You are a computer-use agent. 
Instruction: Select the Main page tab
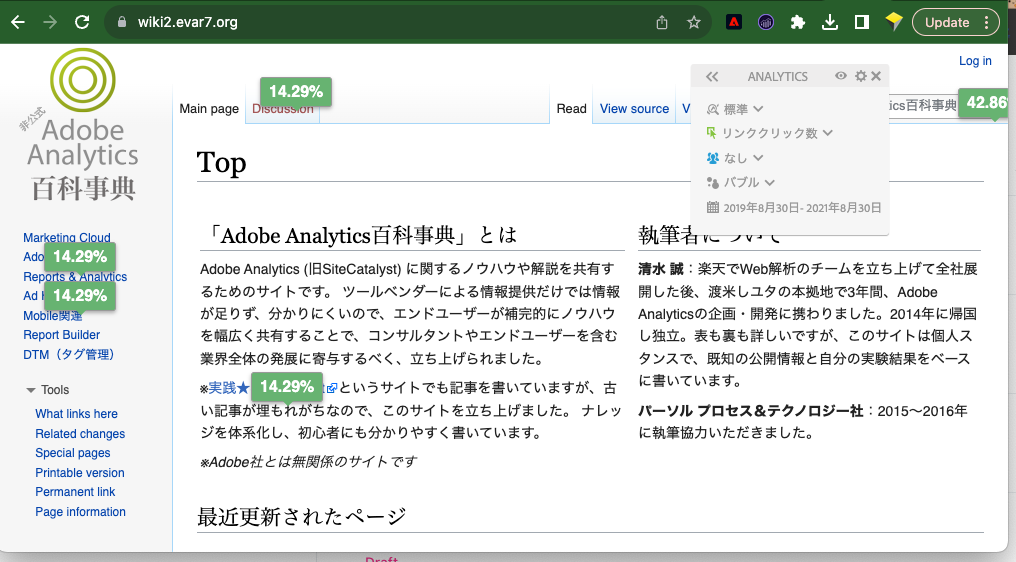pos(209,109)
